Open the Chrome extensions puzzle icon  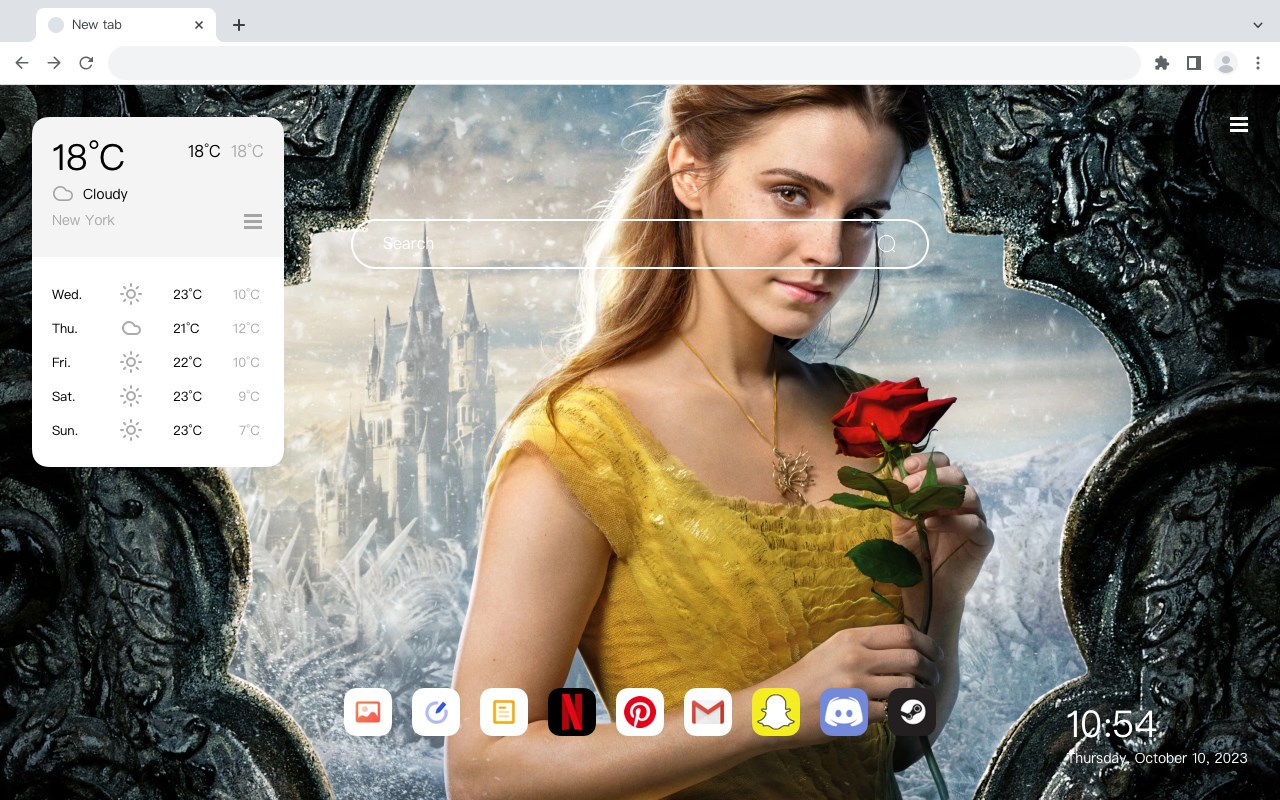pyautogui.click(x=1161, y=63)
